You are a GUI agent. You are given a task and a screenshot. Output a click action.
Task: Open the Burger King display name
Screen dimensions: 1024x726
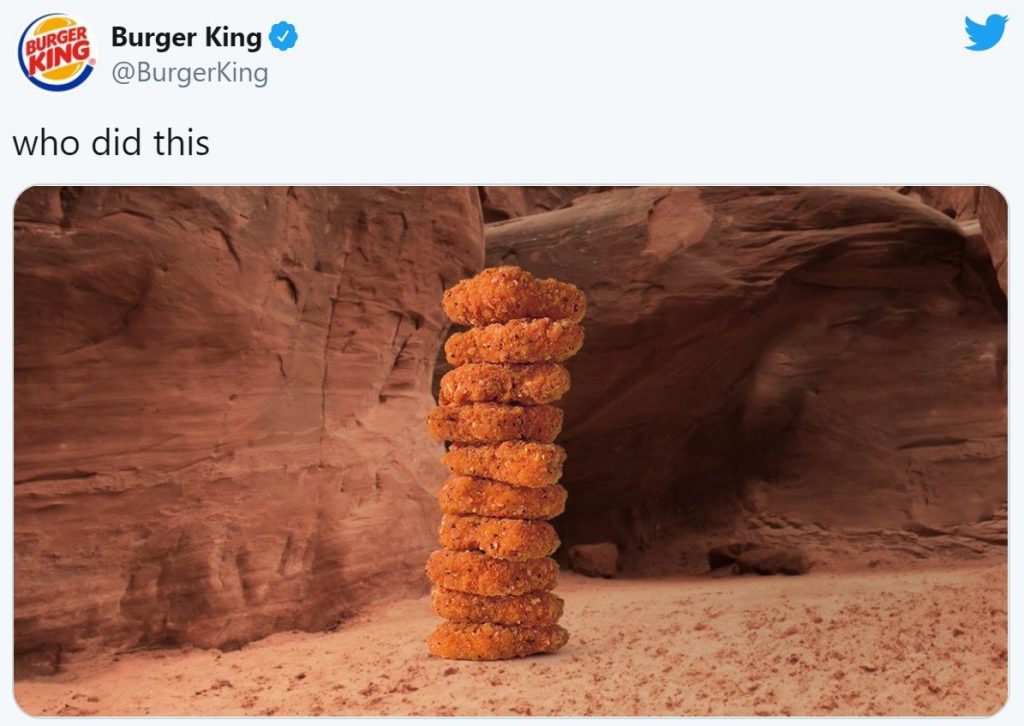coord(186,37)
